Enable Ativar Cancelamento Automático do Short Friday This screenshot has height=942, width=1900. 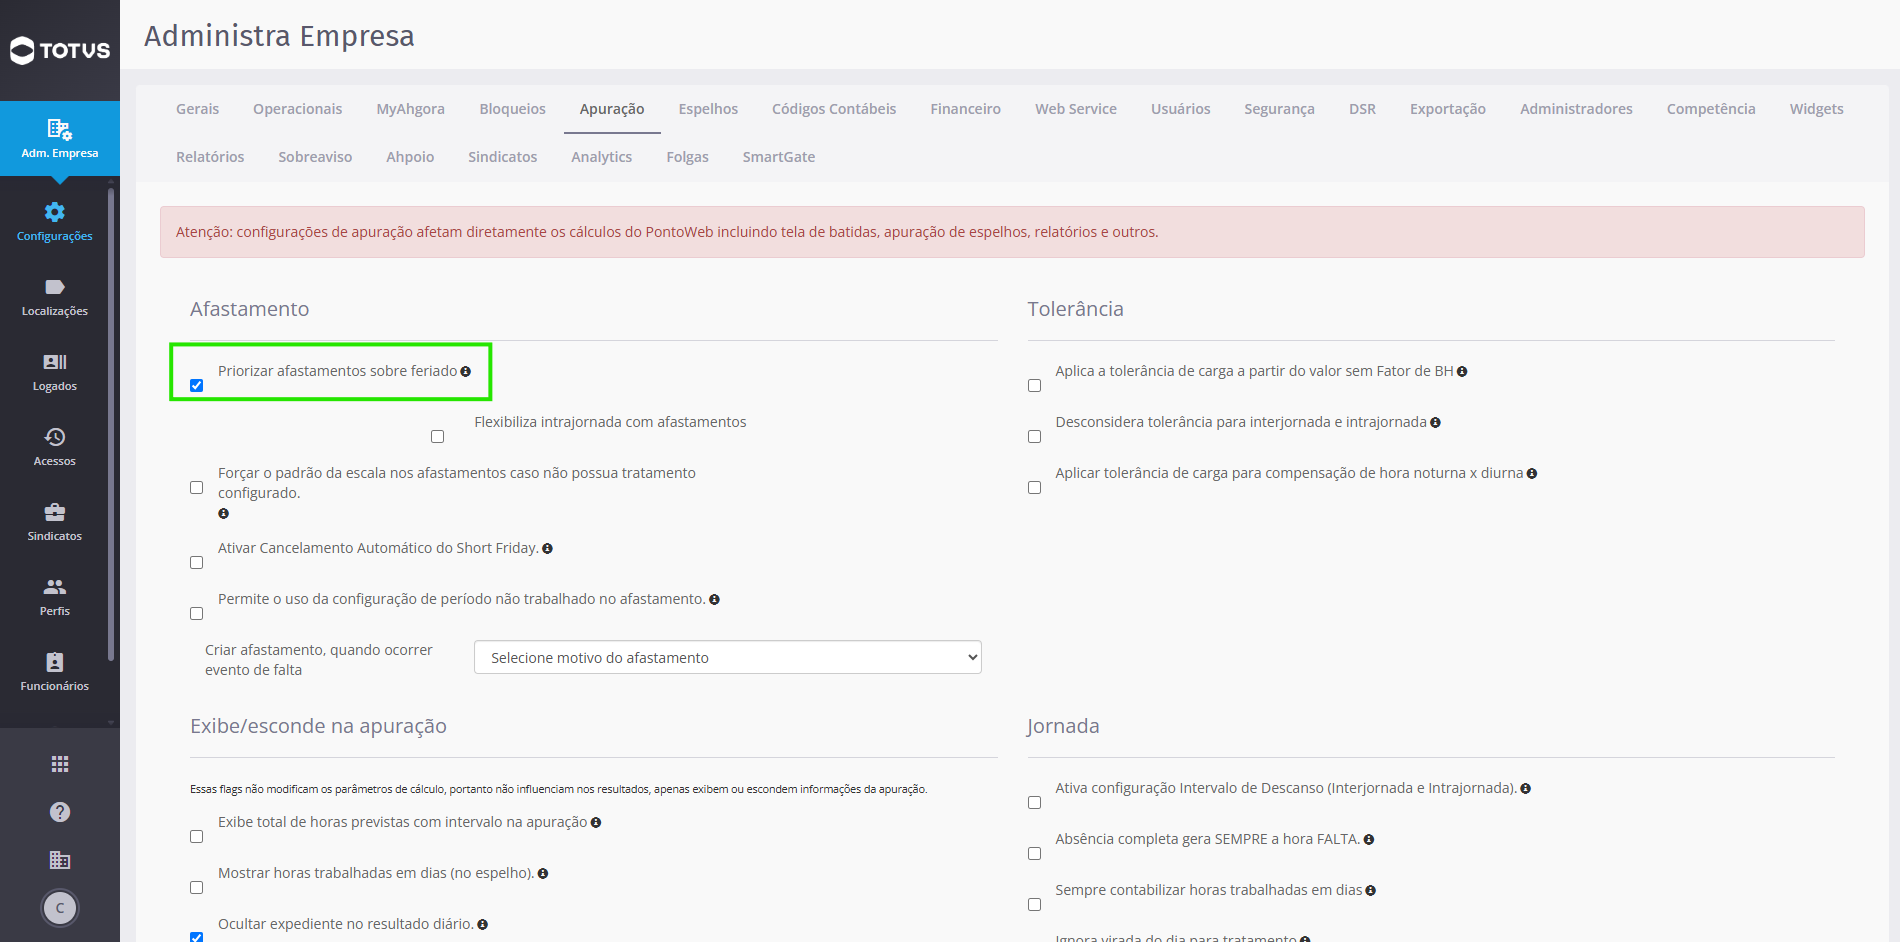(197, 563)
